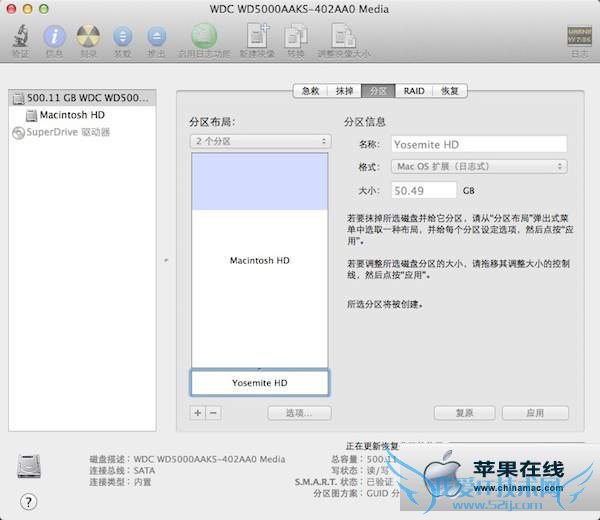Switch to the Restore (恢复) tab
The width and height of the screenshot is (600, 520).
(450, 91)
